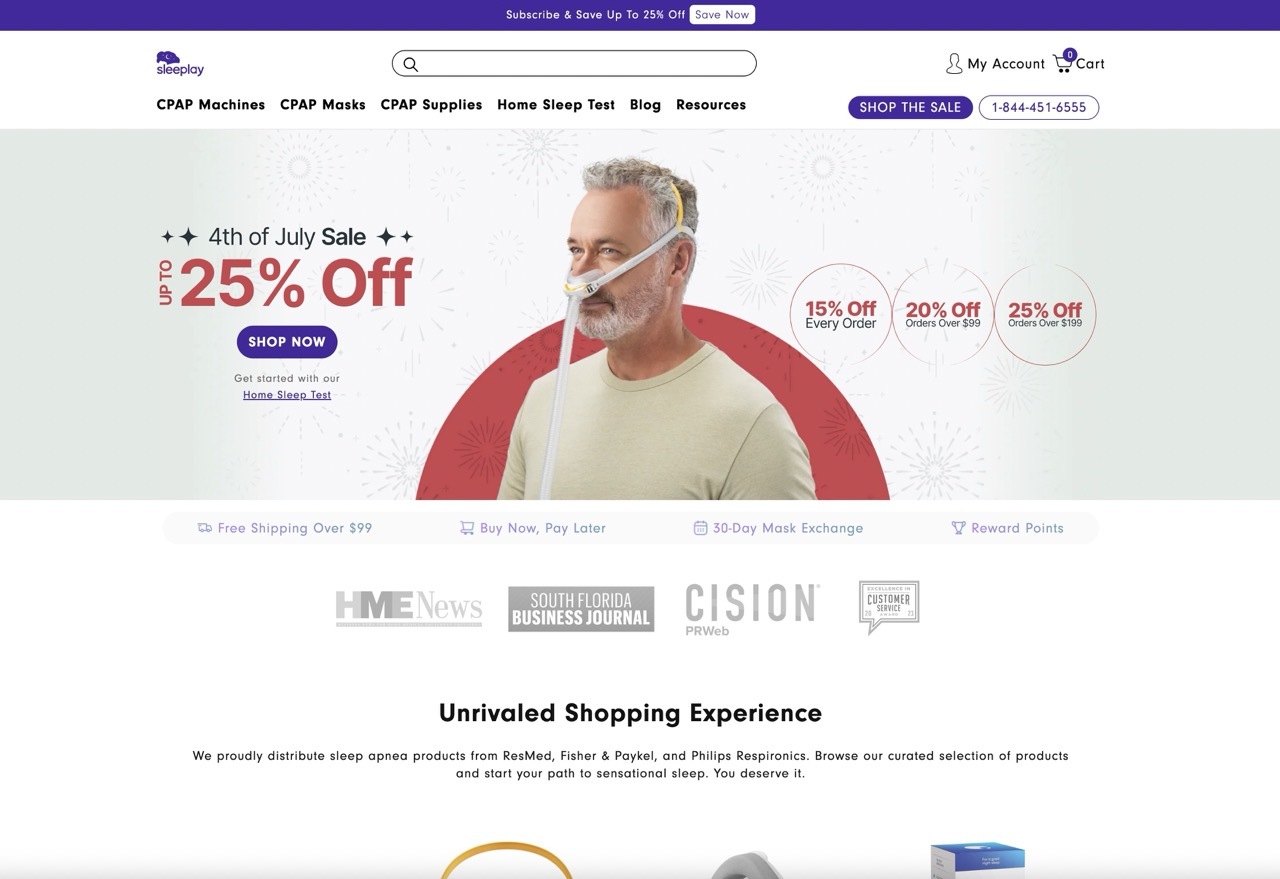1280x879 pixels.
Task: Click the Buy Now, Pay Later cart icon
Action: click(x=467, y=528)
